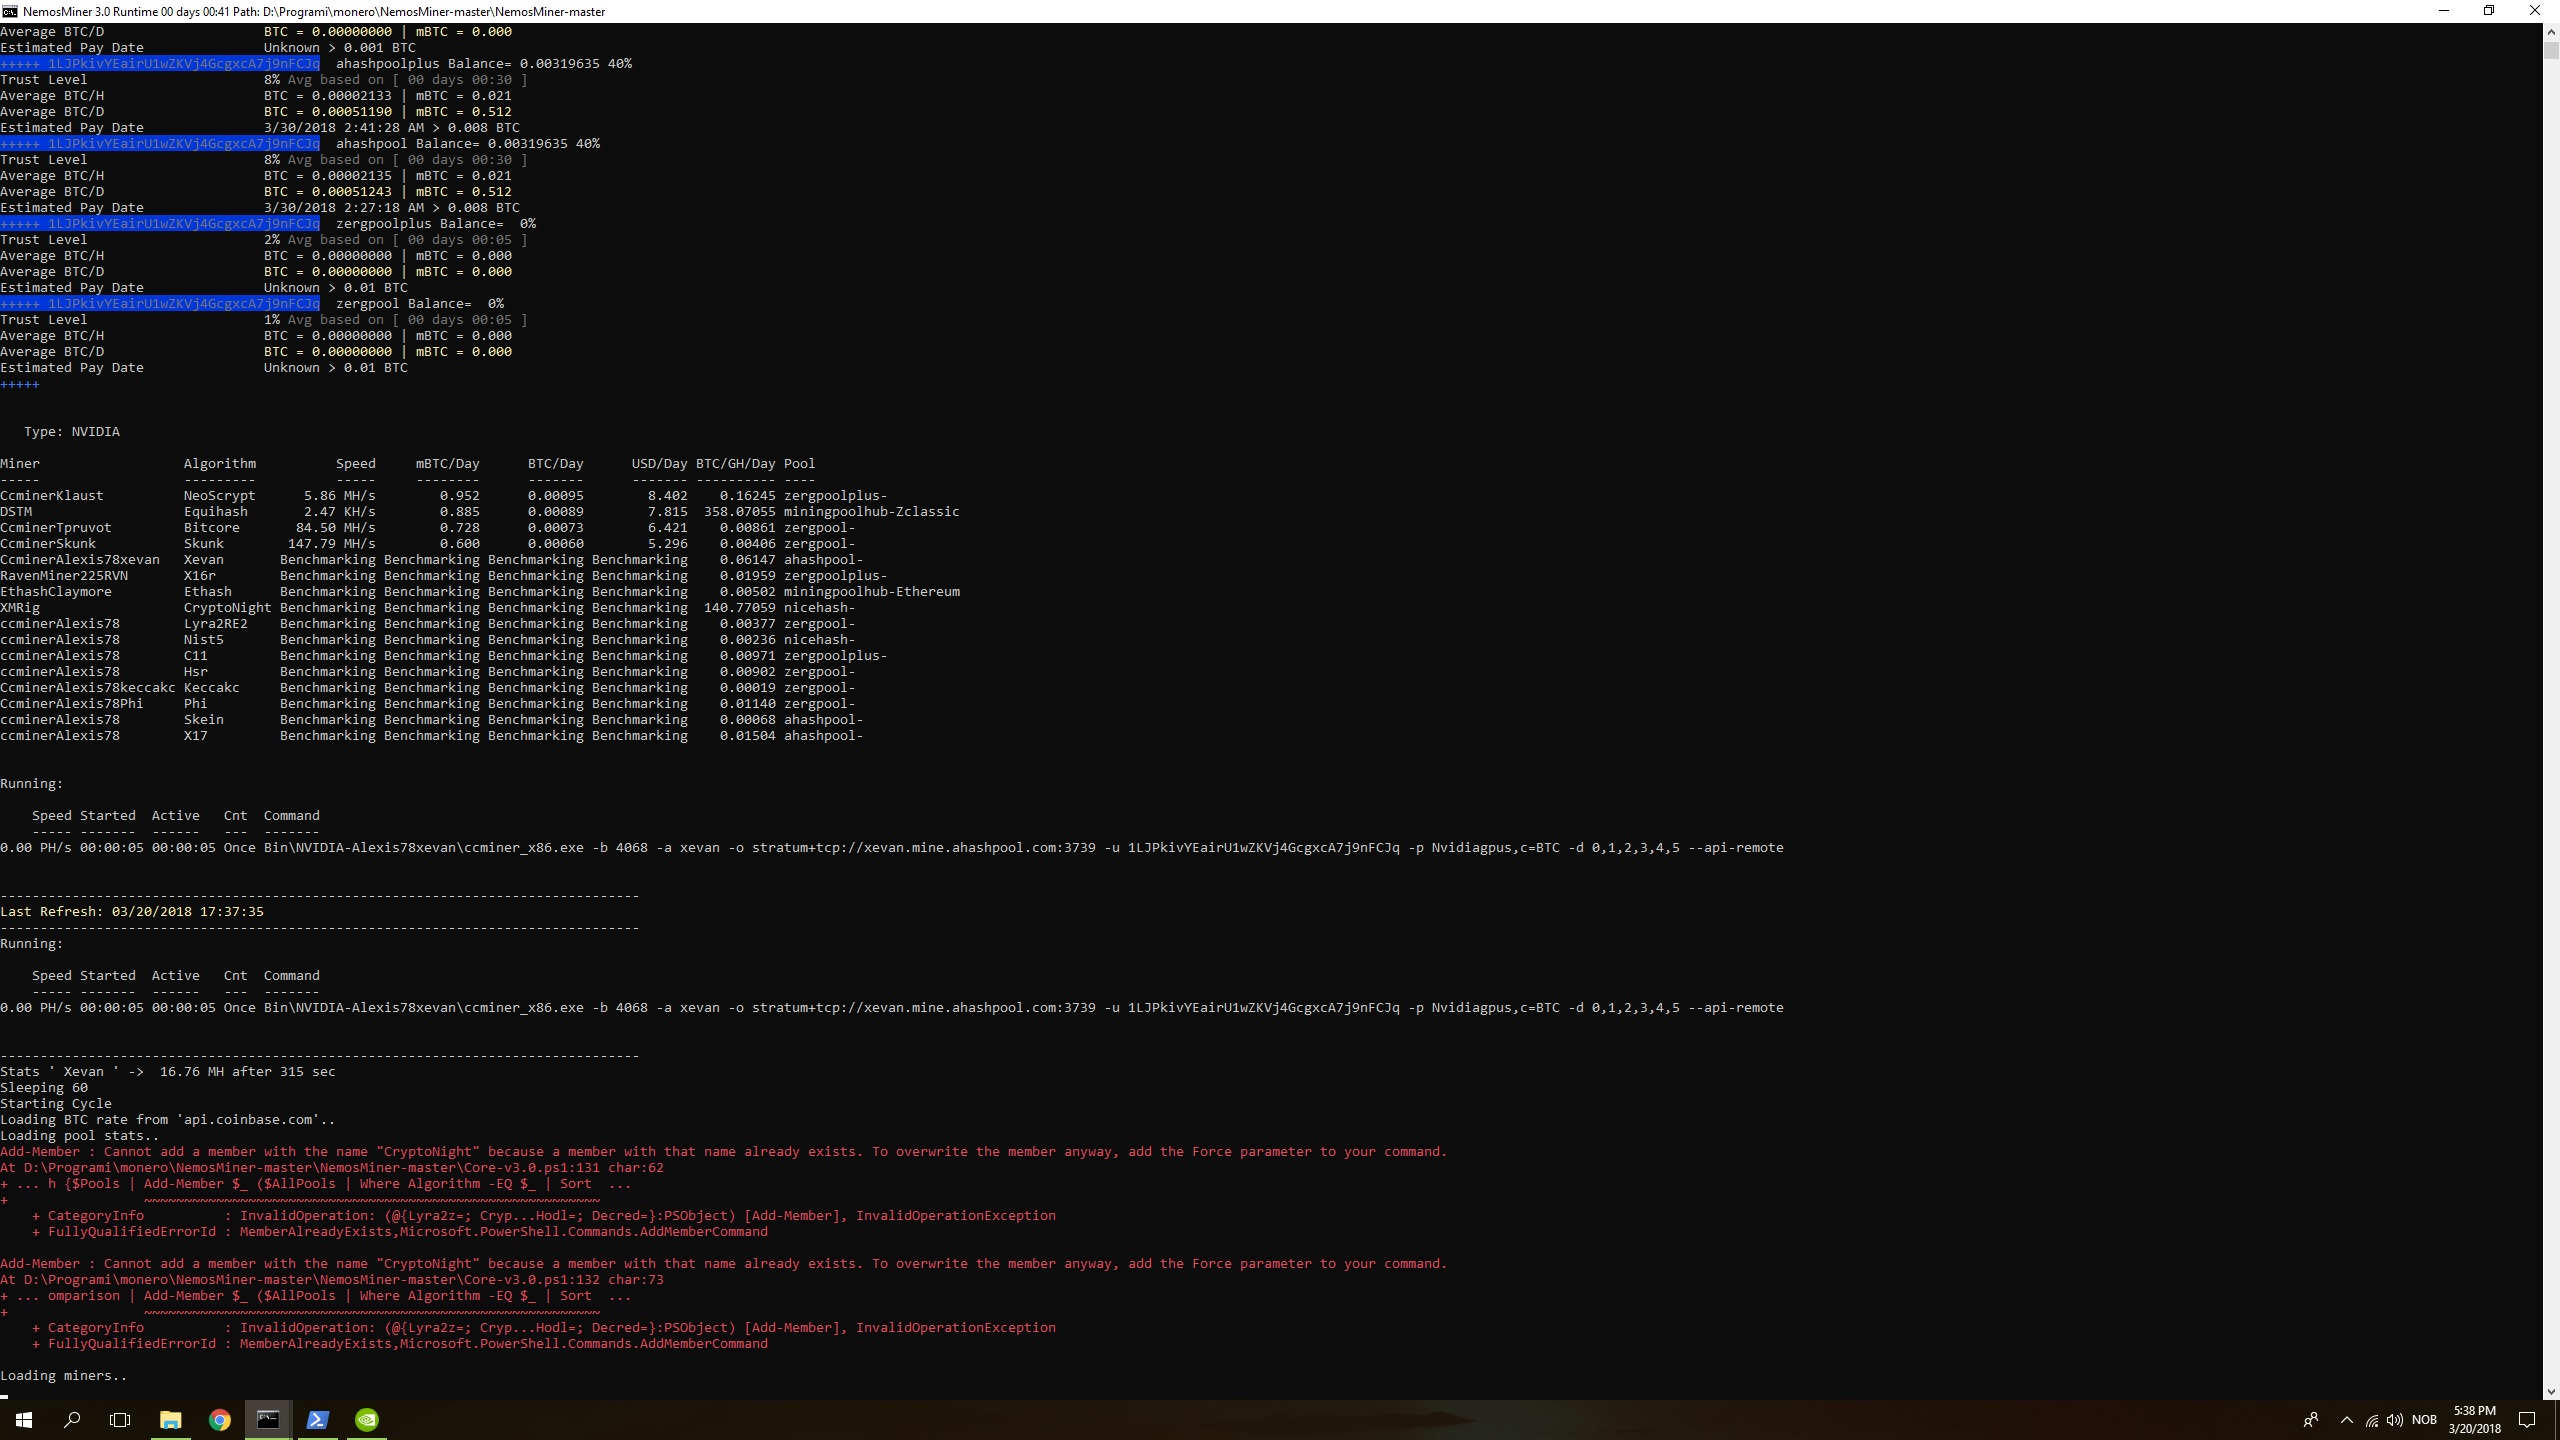This screenshot has height=1440, width=2560.
Task: Click the 'Last Refresh: 03/20/2018 17:37:35' line
Action: click(x=132, y=911)
